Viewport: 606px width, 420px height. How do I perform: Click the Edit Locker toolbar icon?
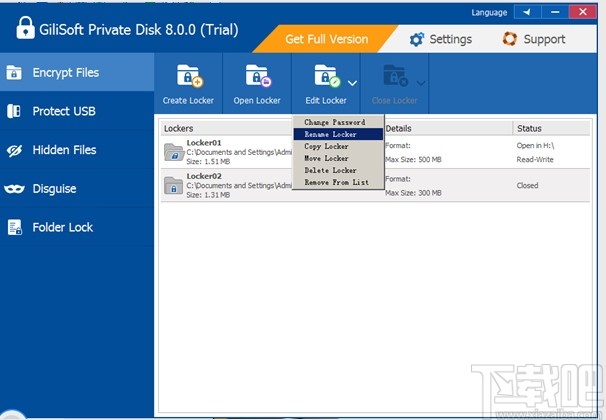coord(327,76)
